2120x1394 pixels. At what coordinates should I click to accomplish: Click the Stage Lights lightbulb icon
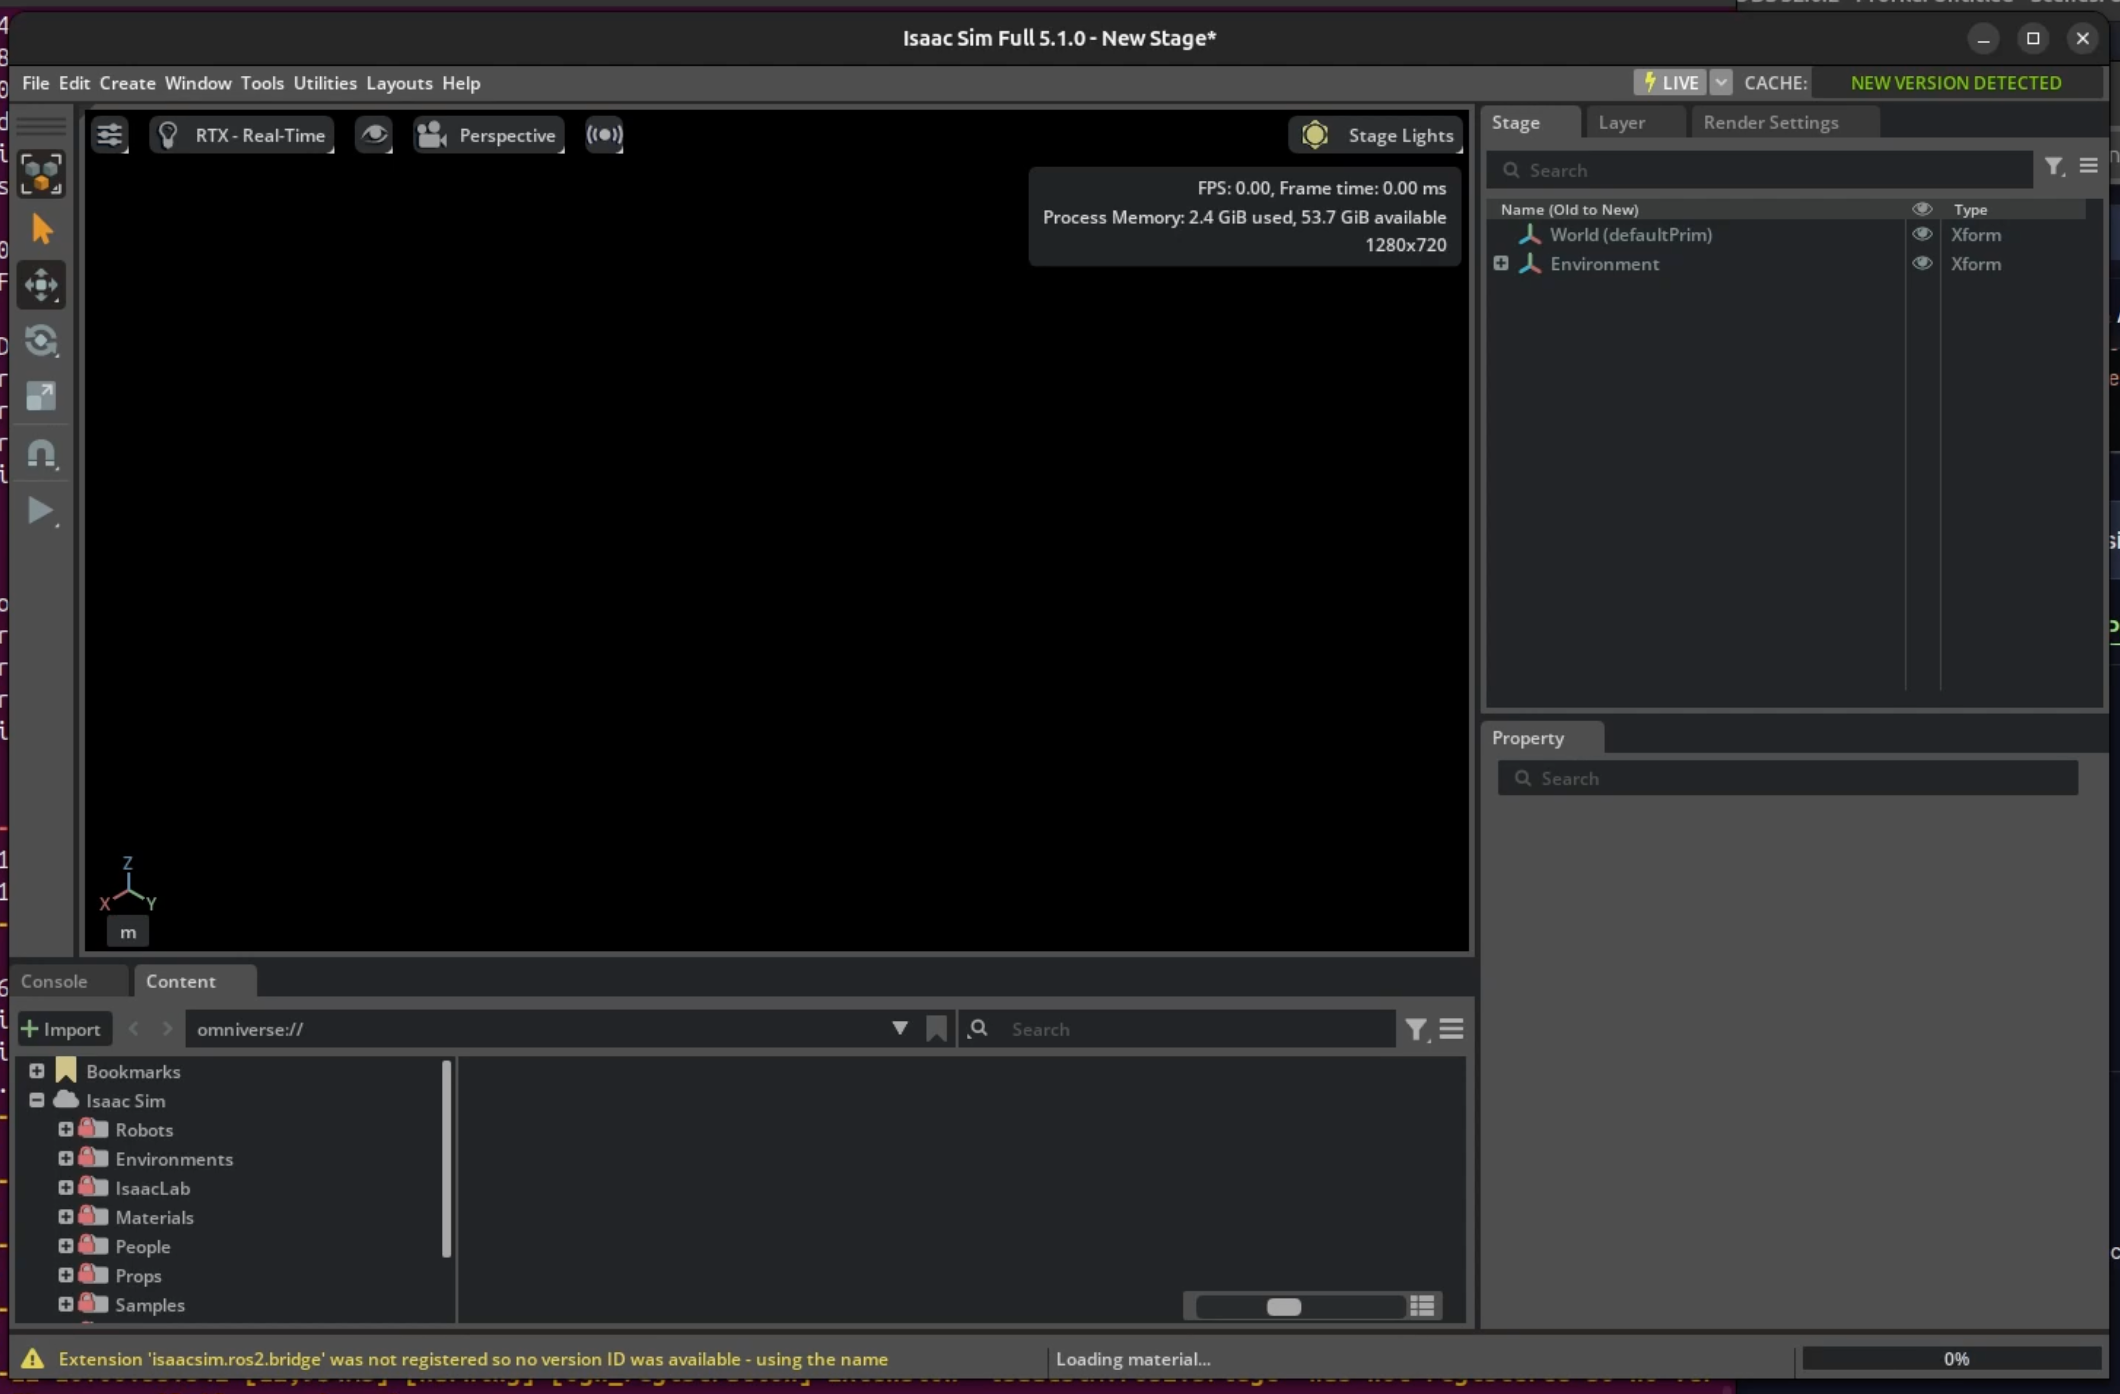coord(1314,134)
